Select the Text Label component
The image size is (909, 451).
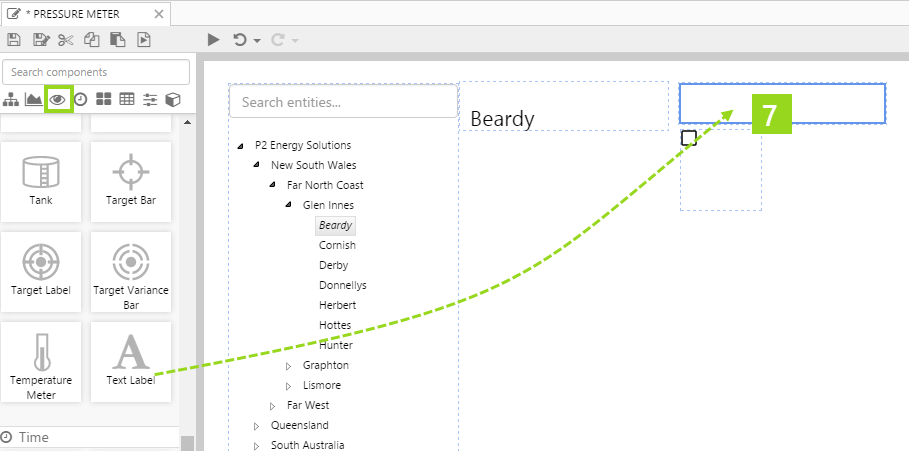pyautogui.click(x=131, y=362)
